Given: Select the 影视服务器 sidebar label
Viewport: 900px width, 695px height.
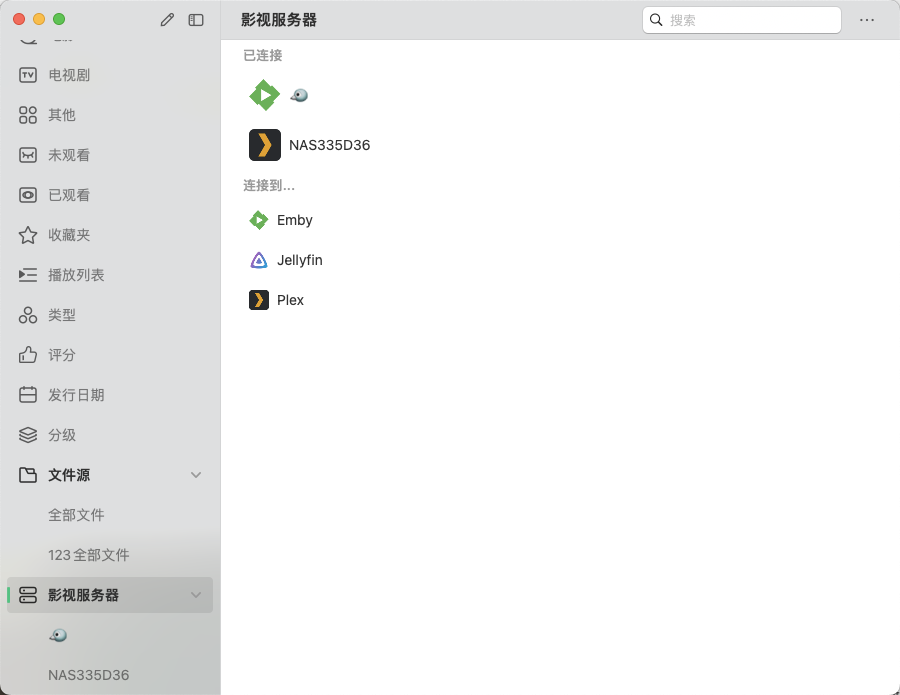Looking at the screenshot, I should pos(83,595).
